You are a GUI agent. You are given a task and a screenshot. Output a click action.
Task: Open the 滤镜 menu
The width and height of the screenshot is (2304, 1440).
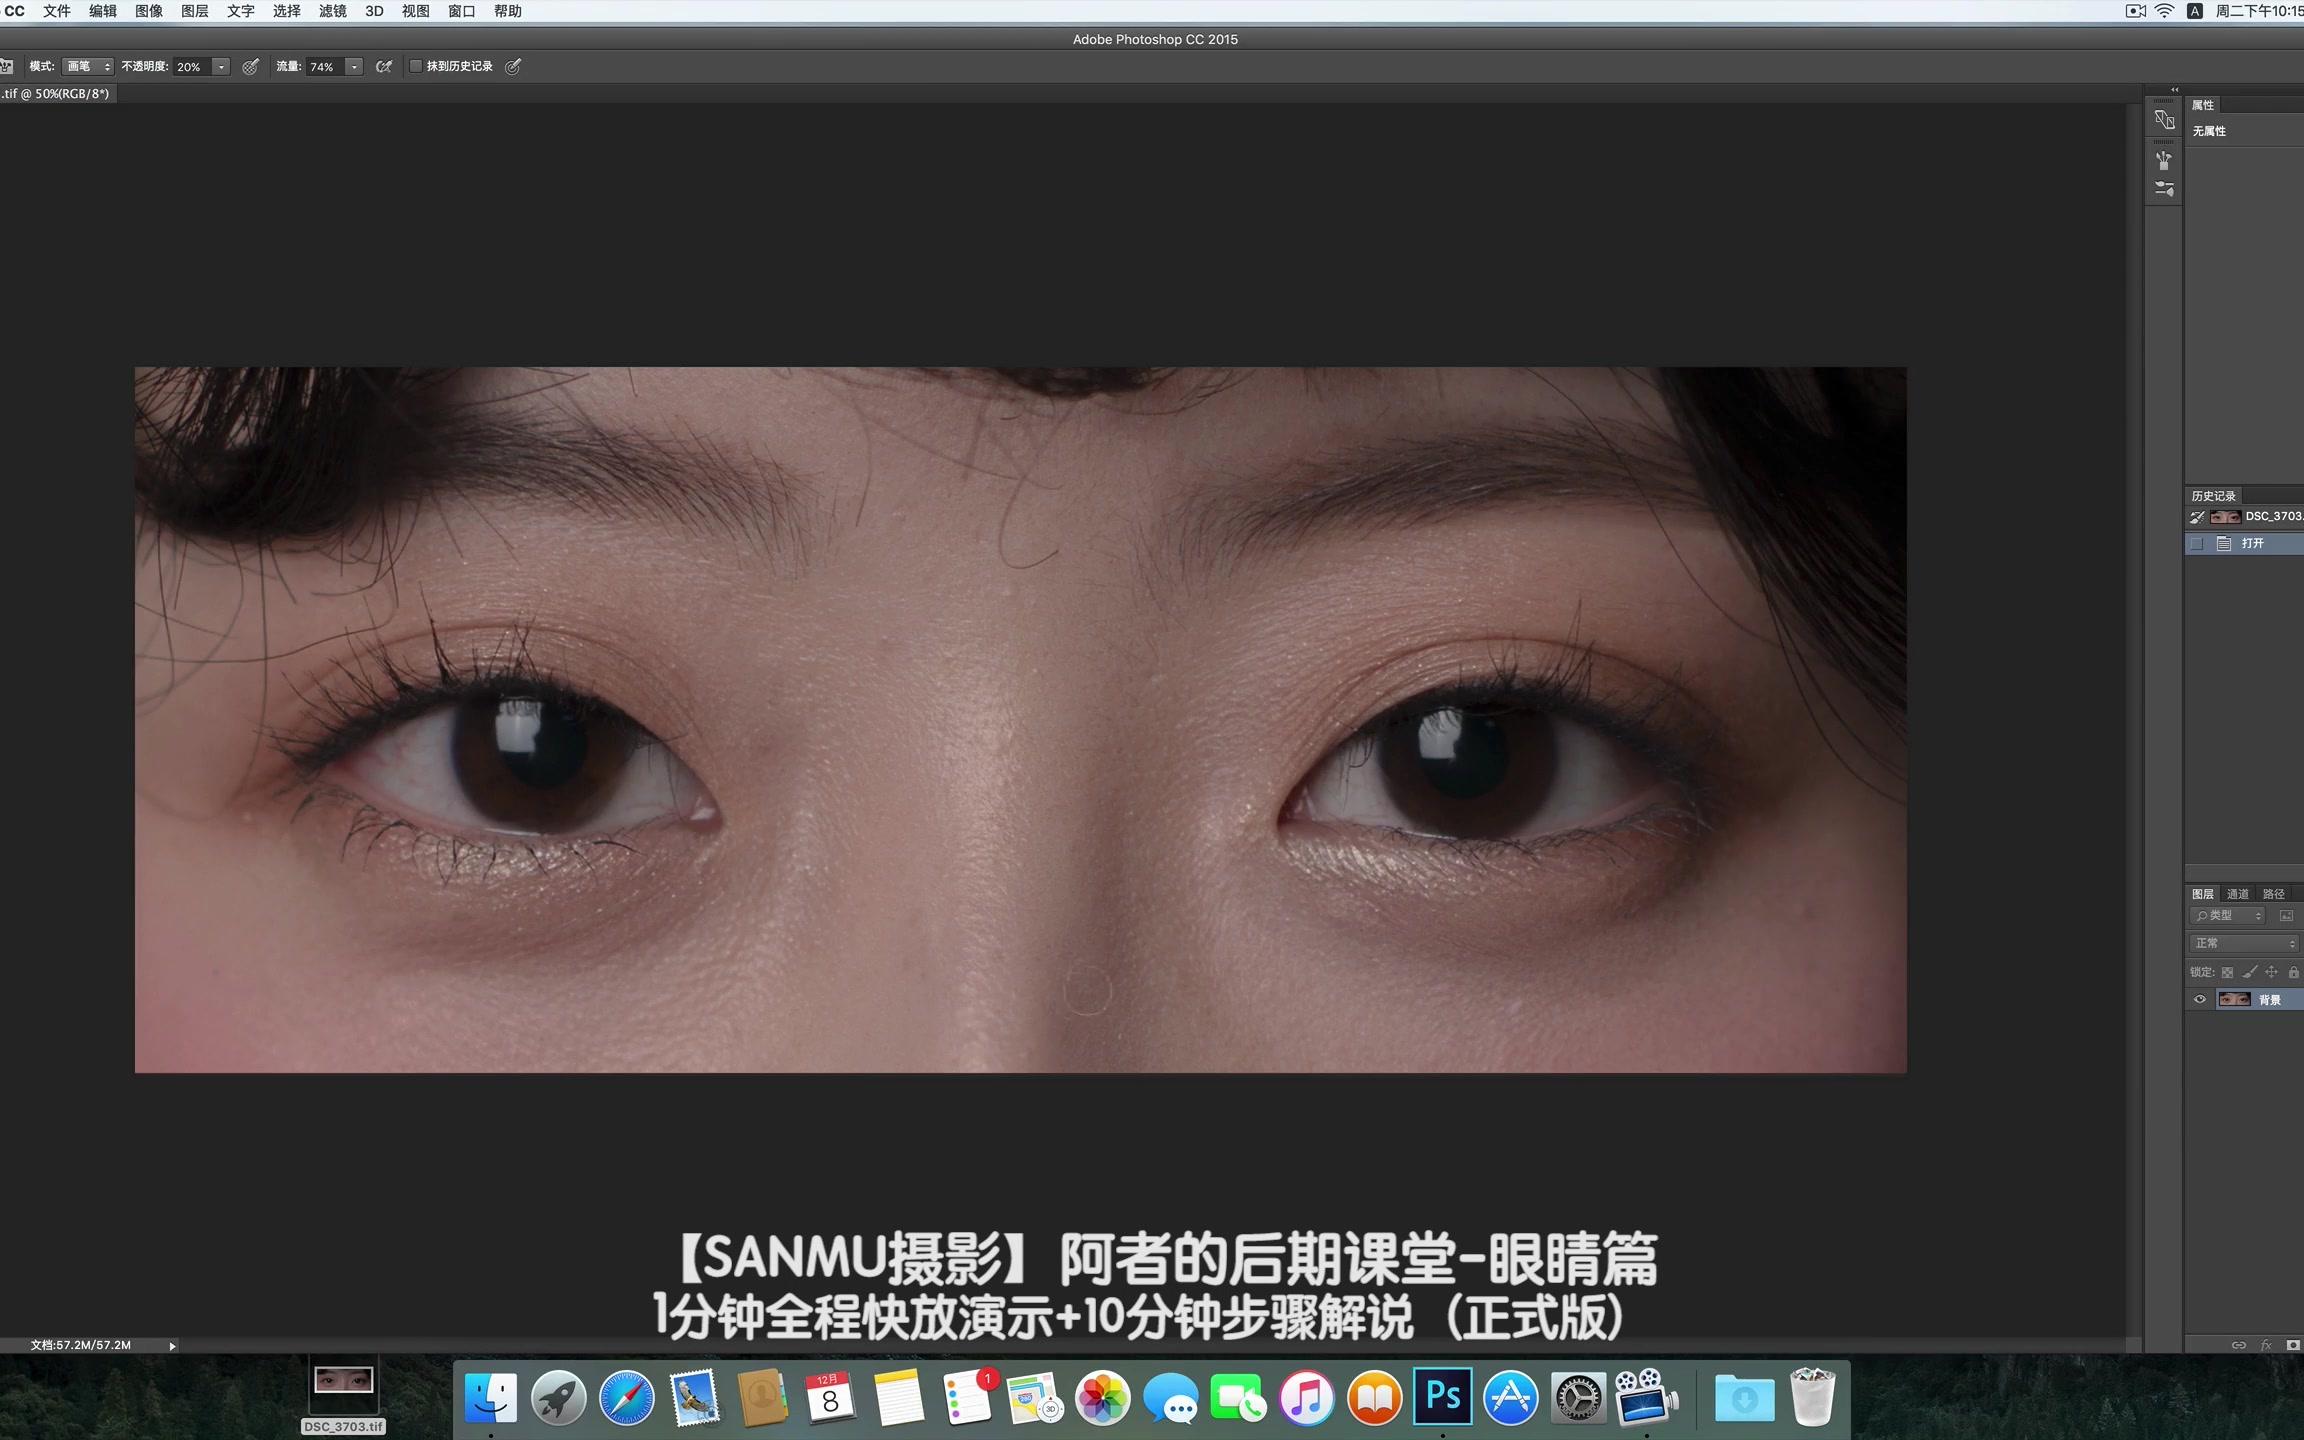[x=332, y=11]
